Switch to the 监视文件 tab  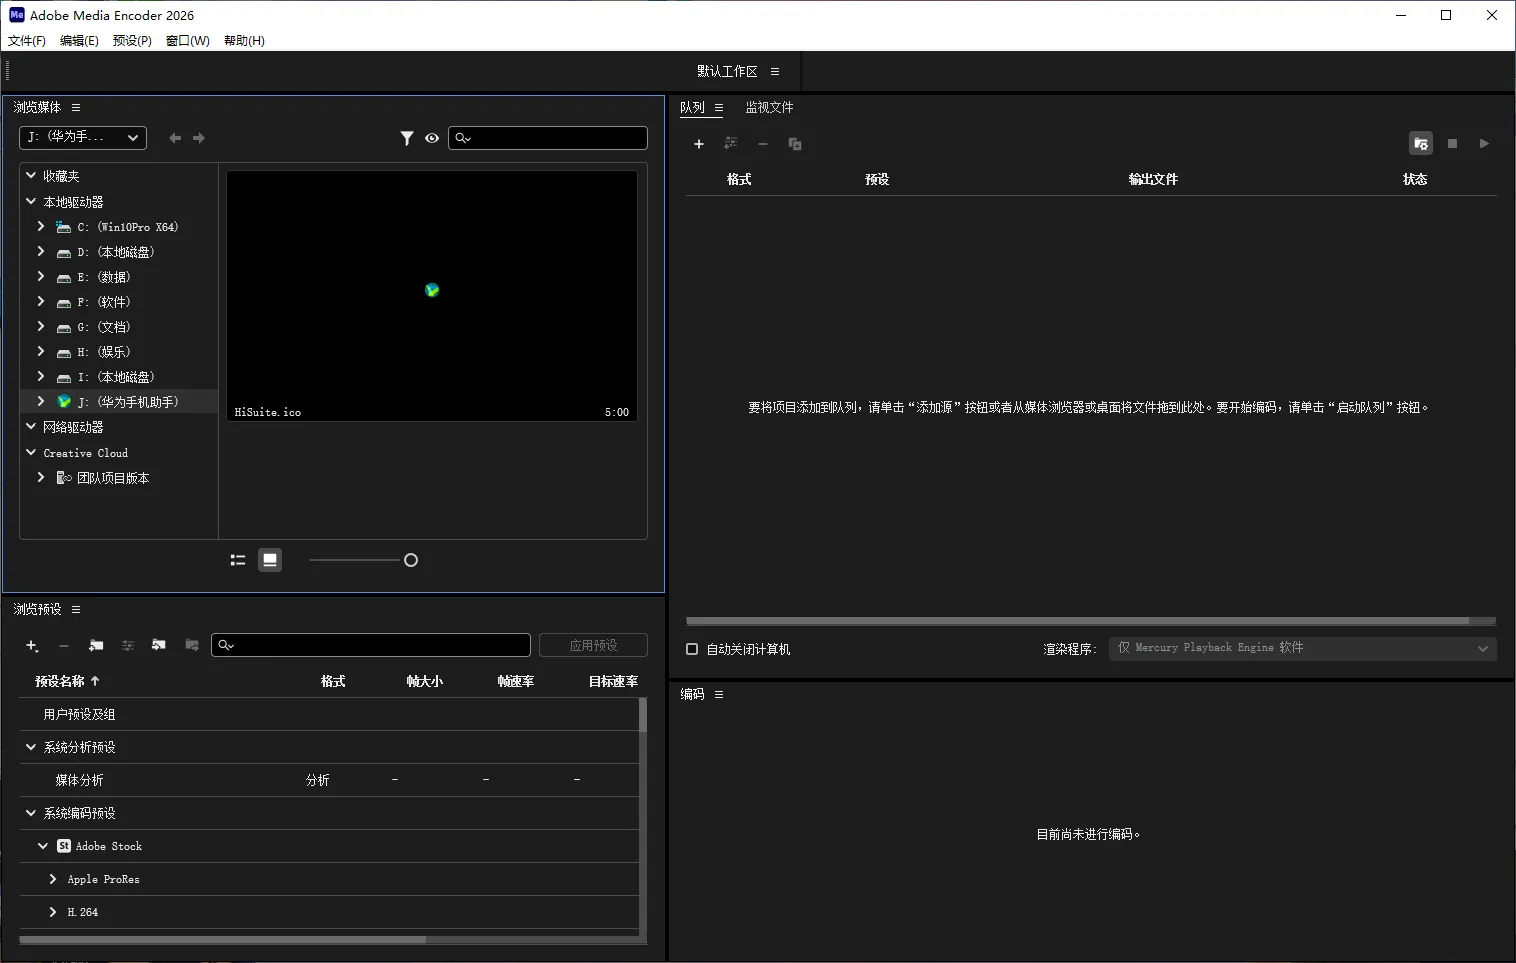(x=769, y=107)
